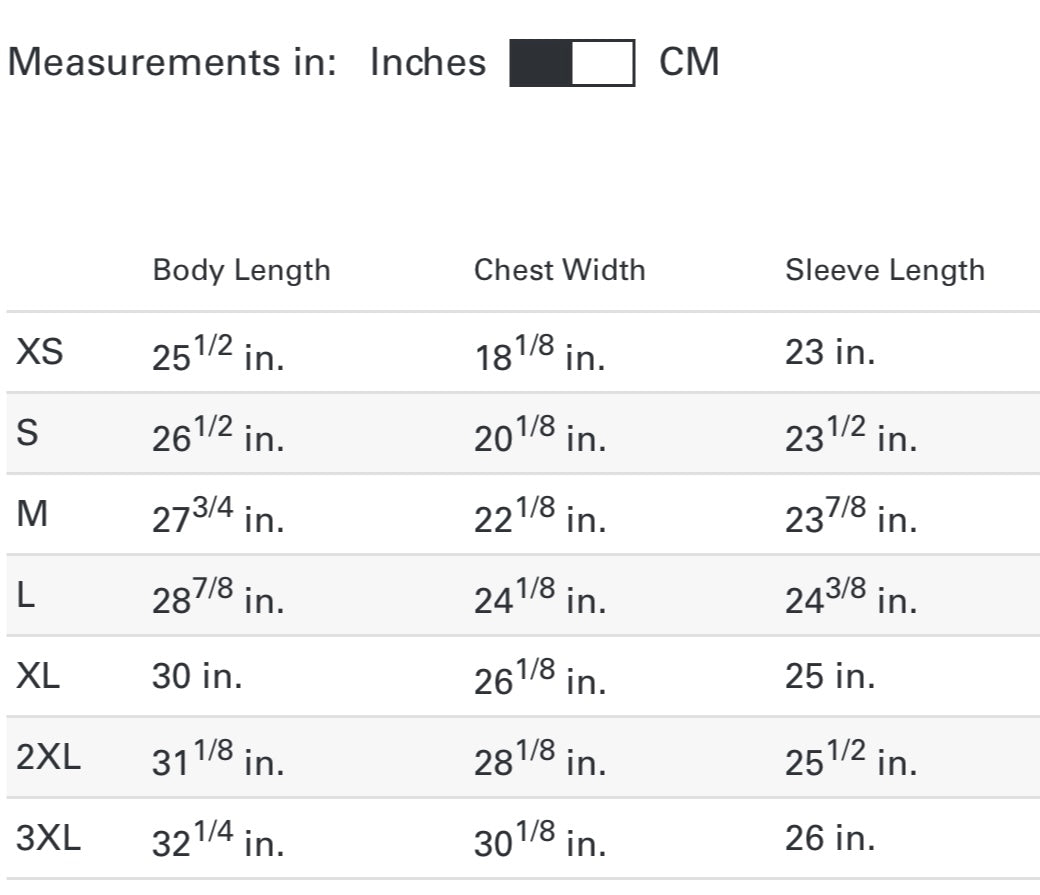Select the 3XL size row label
Screen dimensions: 1040x895
tap(48, 839)
